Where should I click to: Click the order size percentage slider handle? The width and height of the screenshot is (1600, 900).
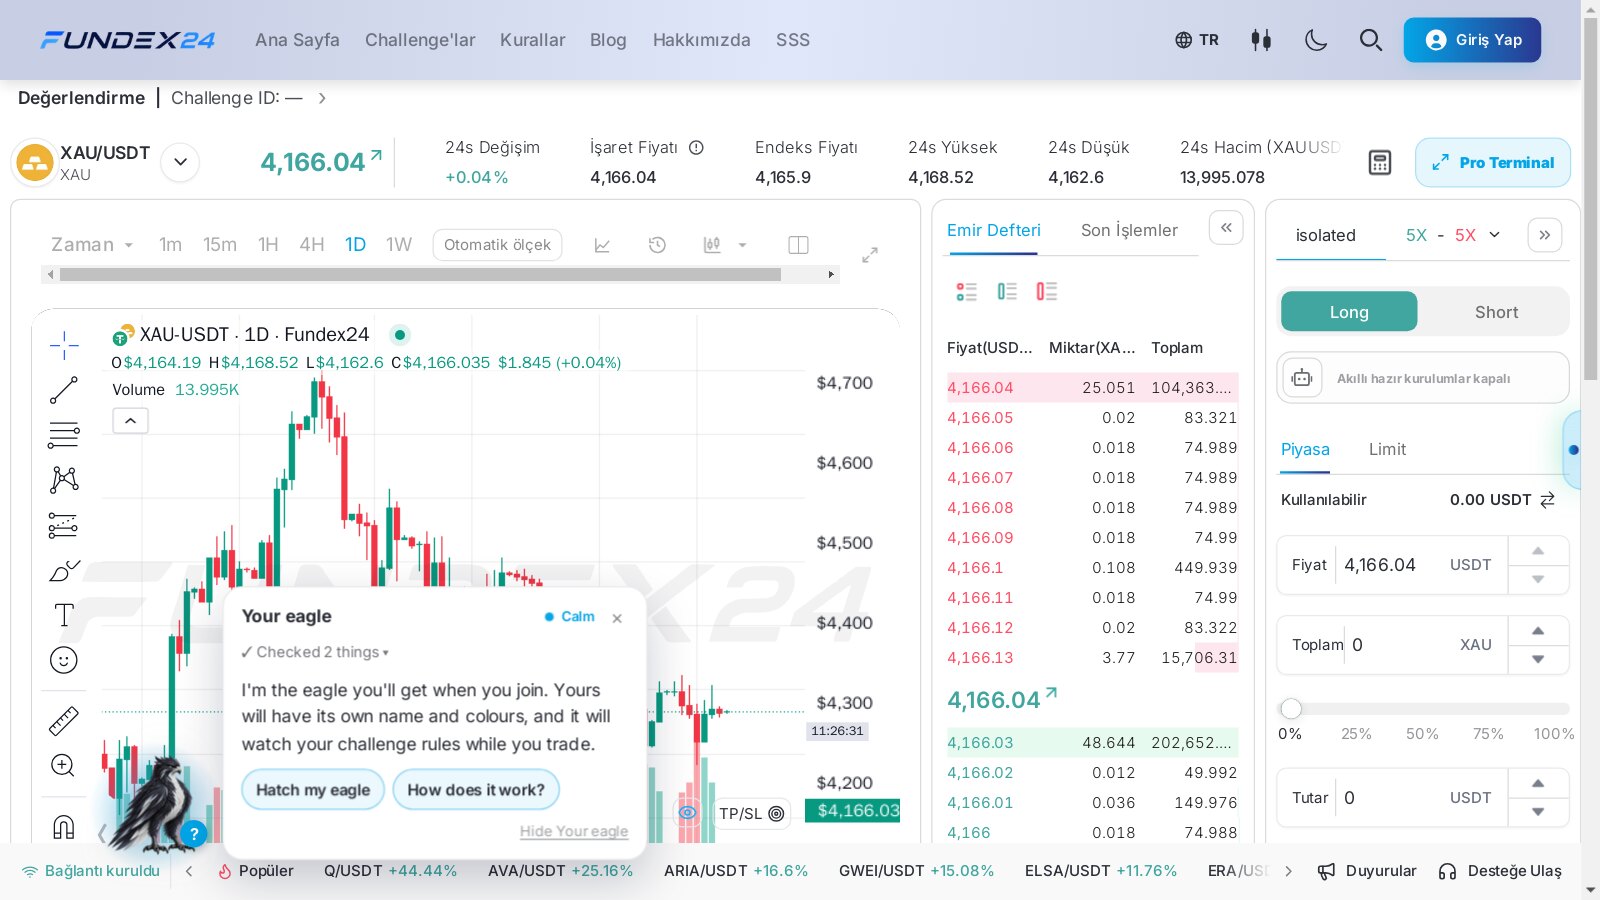coord(1291,709)
